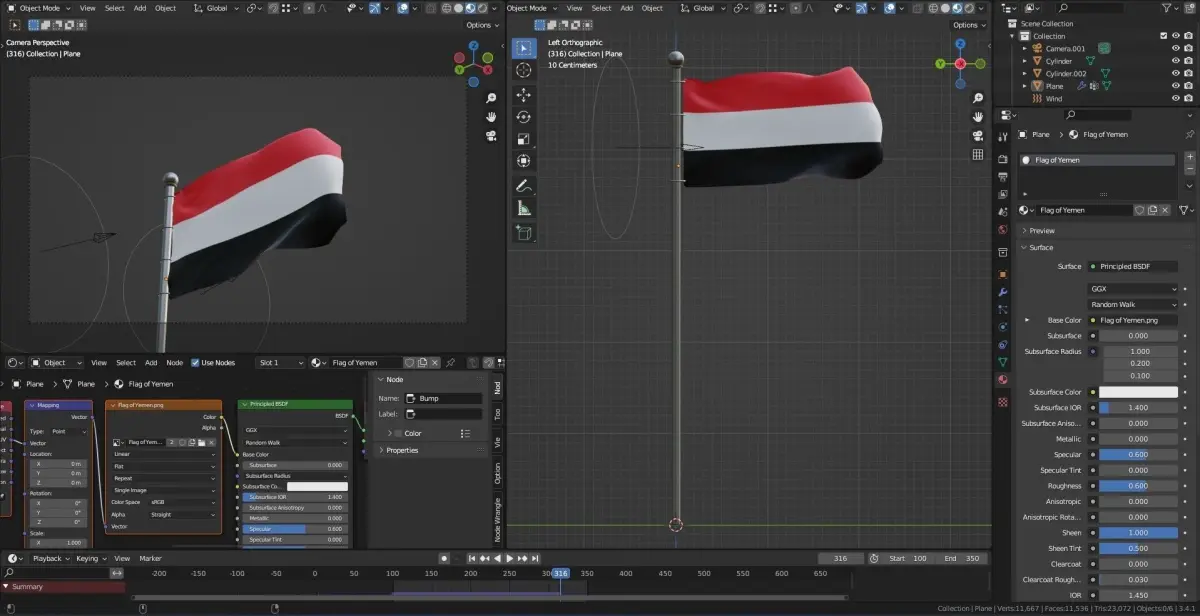Pin the properties editor context
1200x616 pixels.
[x=1188, y=134]
